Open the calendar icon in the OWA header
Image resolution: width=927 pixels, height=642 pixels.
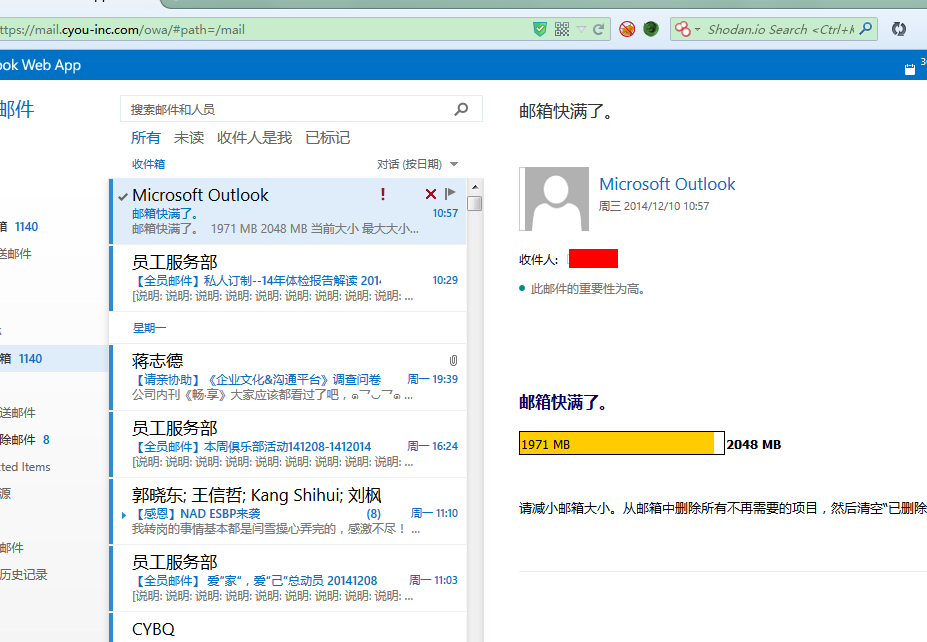pos(910,69)
